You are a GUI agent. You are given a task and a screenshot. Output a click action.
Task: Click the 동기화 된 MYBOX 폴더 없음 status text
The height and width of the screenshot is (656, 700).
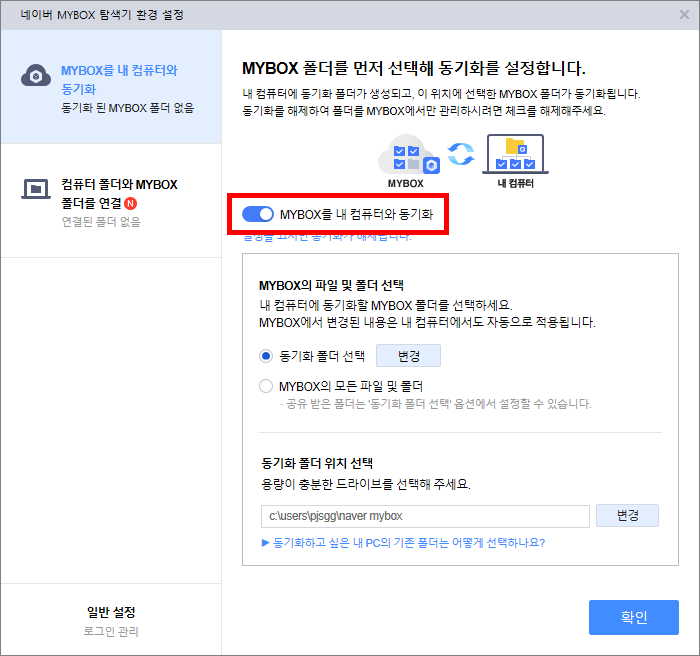pyautogui.click(x=128, y=108)
